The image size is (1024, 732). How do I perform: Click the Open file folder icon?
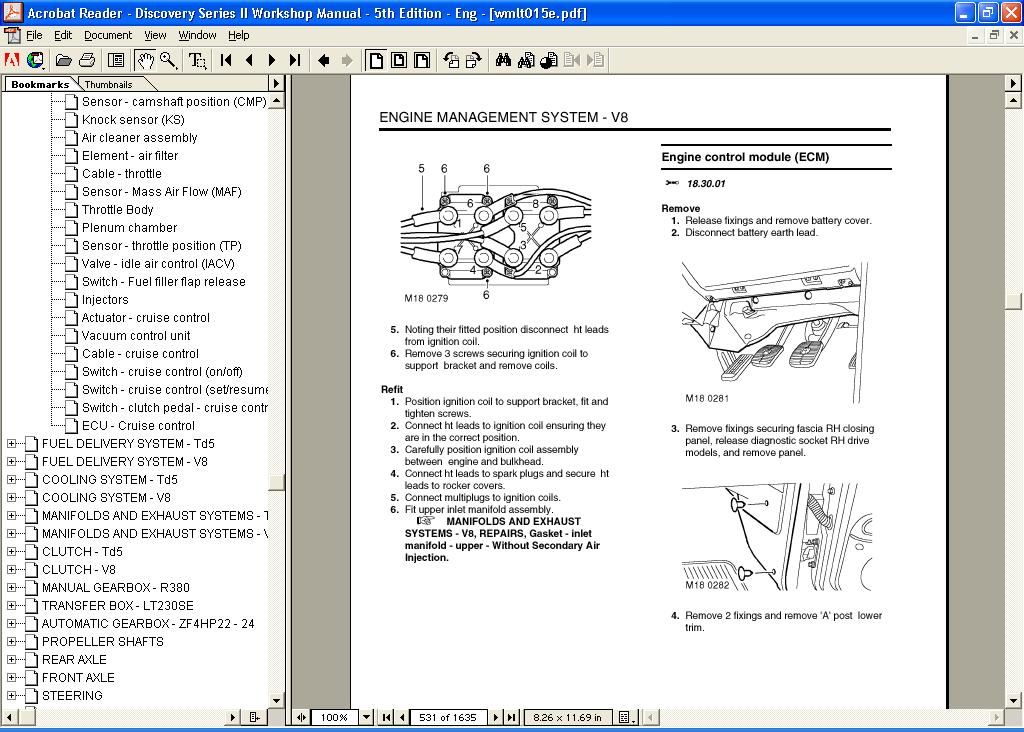click(63, 61)
